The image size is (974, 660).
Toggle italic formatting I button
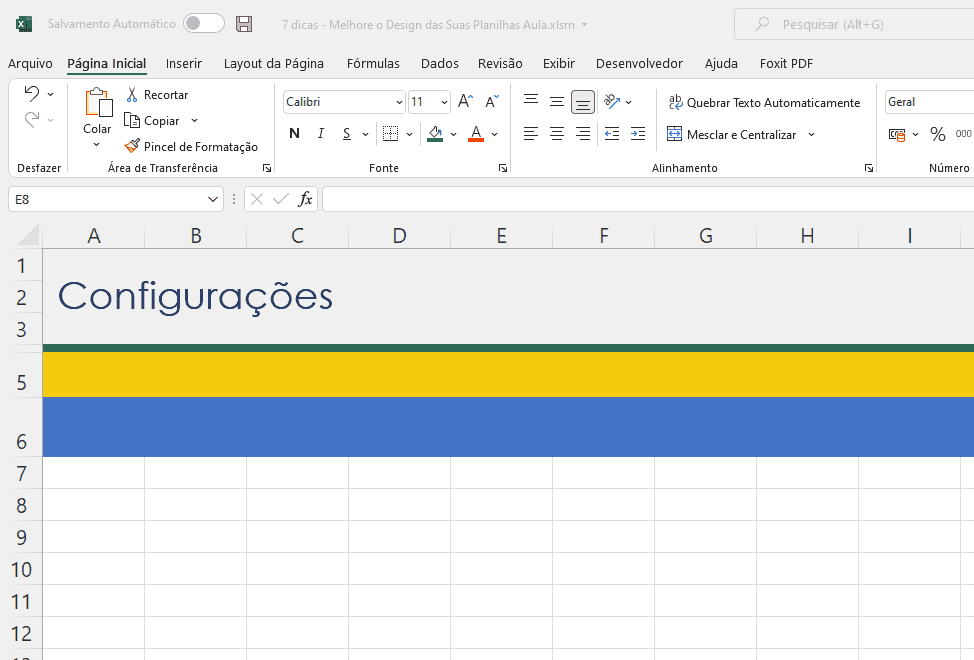click(x=321, y=134)
